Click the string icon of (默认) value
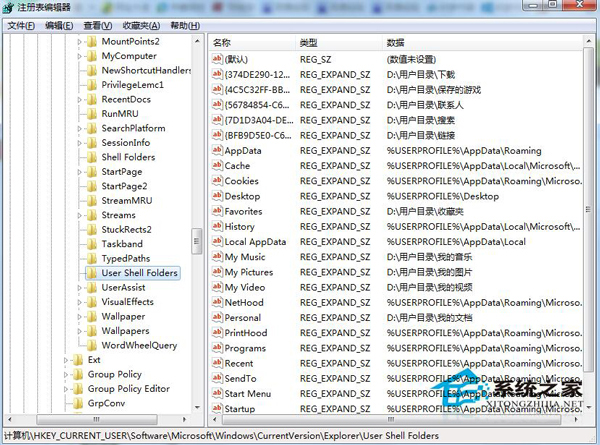Viewport: 600px width, 445px height. click(217, 59)
